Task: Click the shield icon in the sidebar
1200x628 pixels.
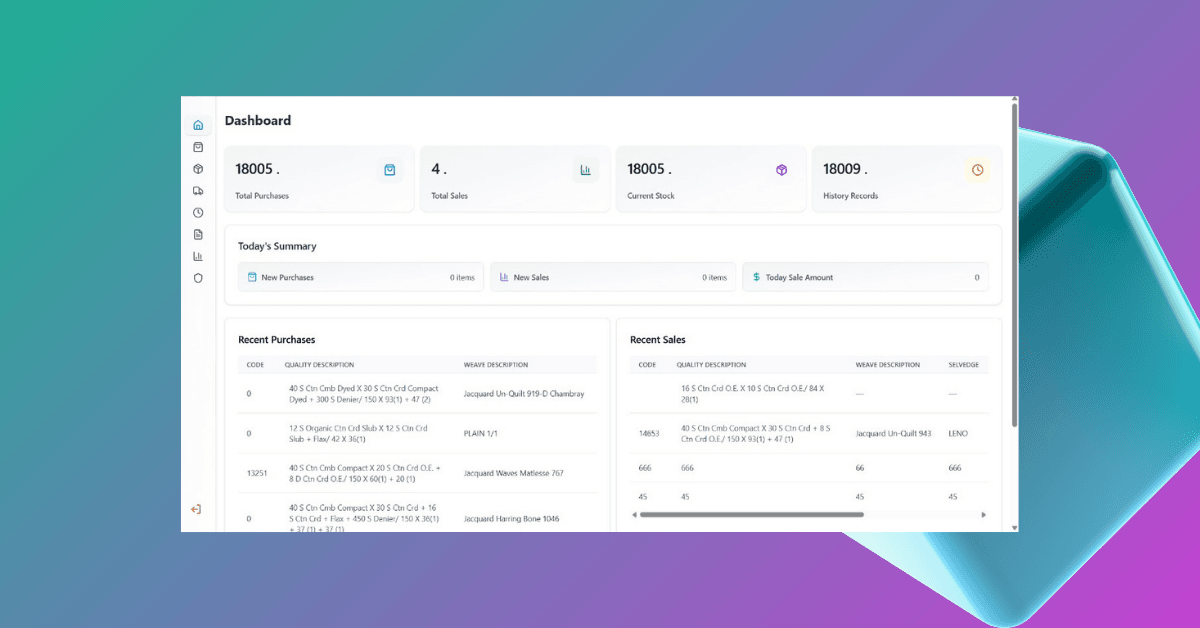Action: coord(198,277)
